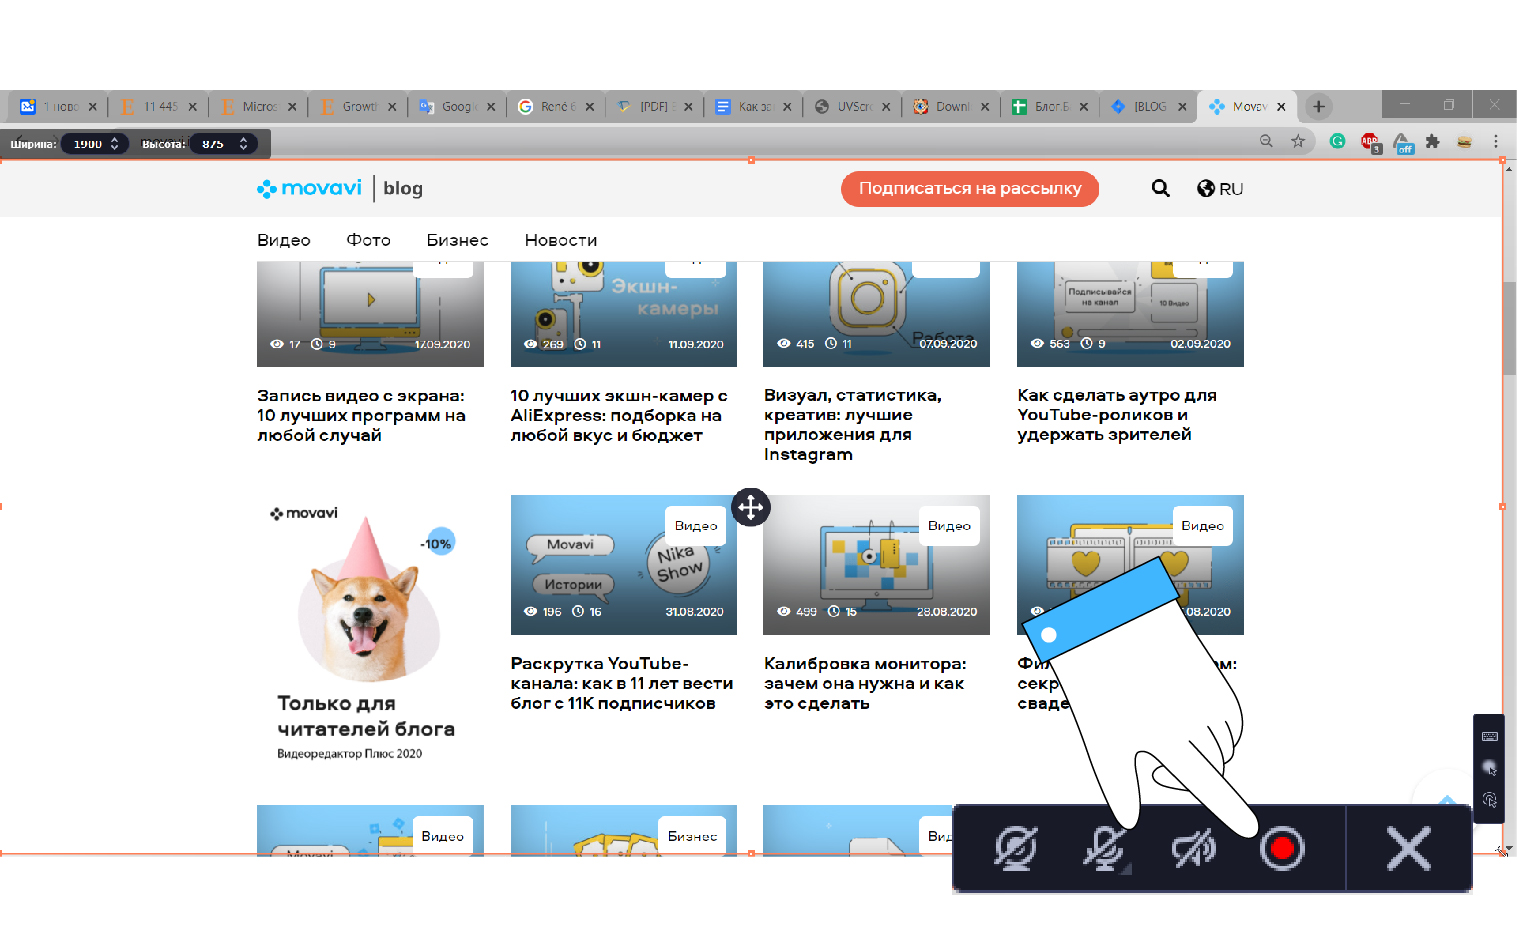This screenshot has width=1517, height=938.
Task: Click the thumbnail dated 02.09.2020
Action: (1130, 314)
